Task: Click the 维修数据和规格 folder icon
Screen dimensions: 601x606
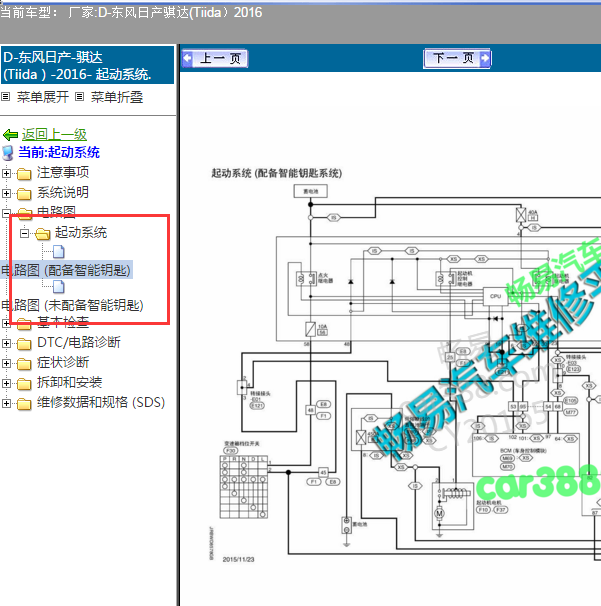Action: pyautogui.click(x=24, y=404)
